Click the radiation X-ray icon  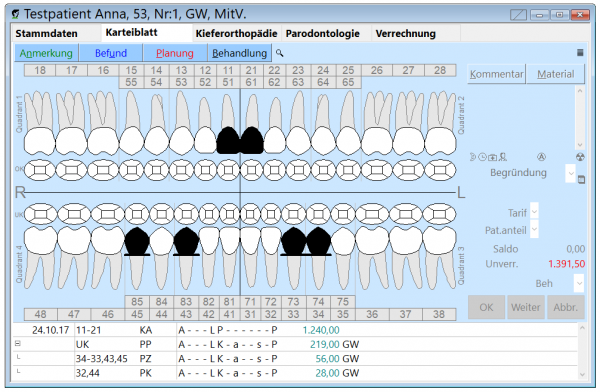coord(580,157)
